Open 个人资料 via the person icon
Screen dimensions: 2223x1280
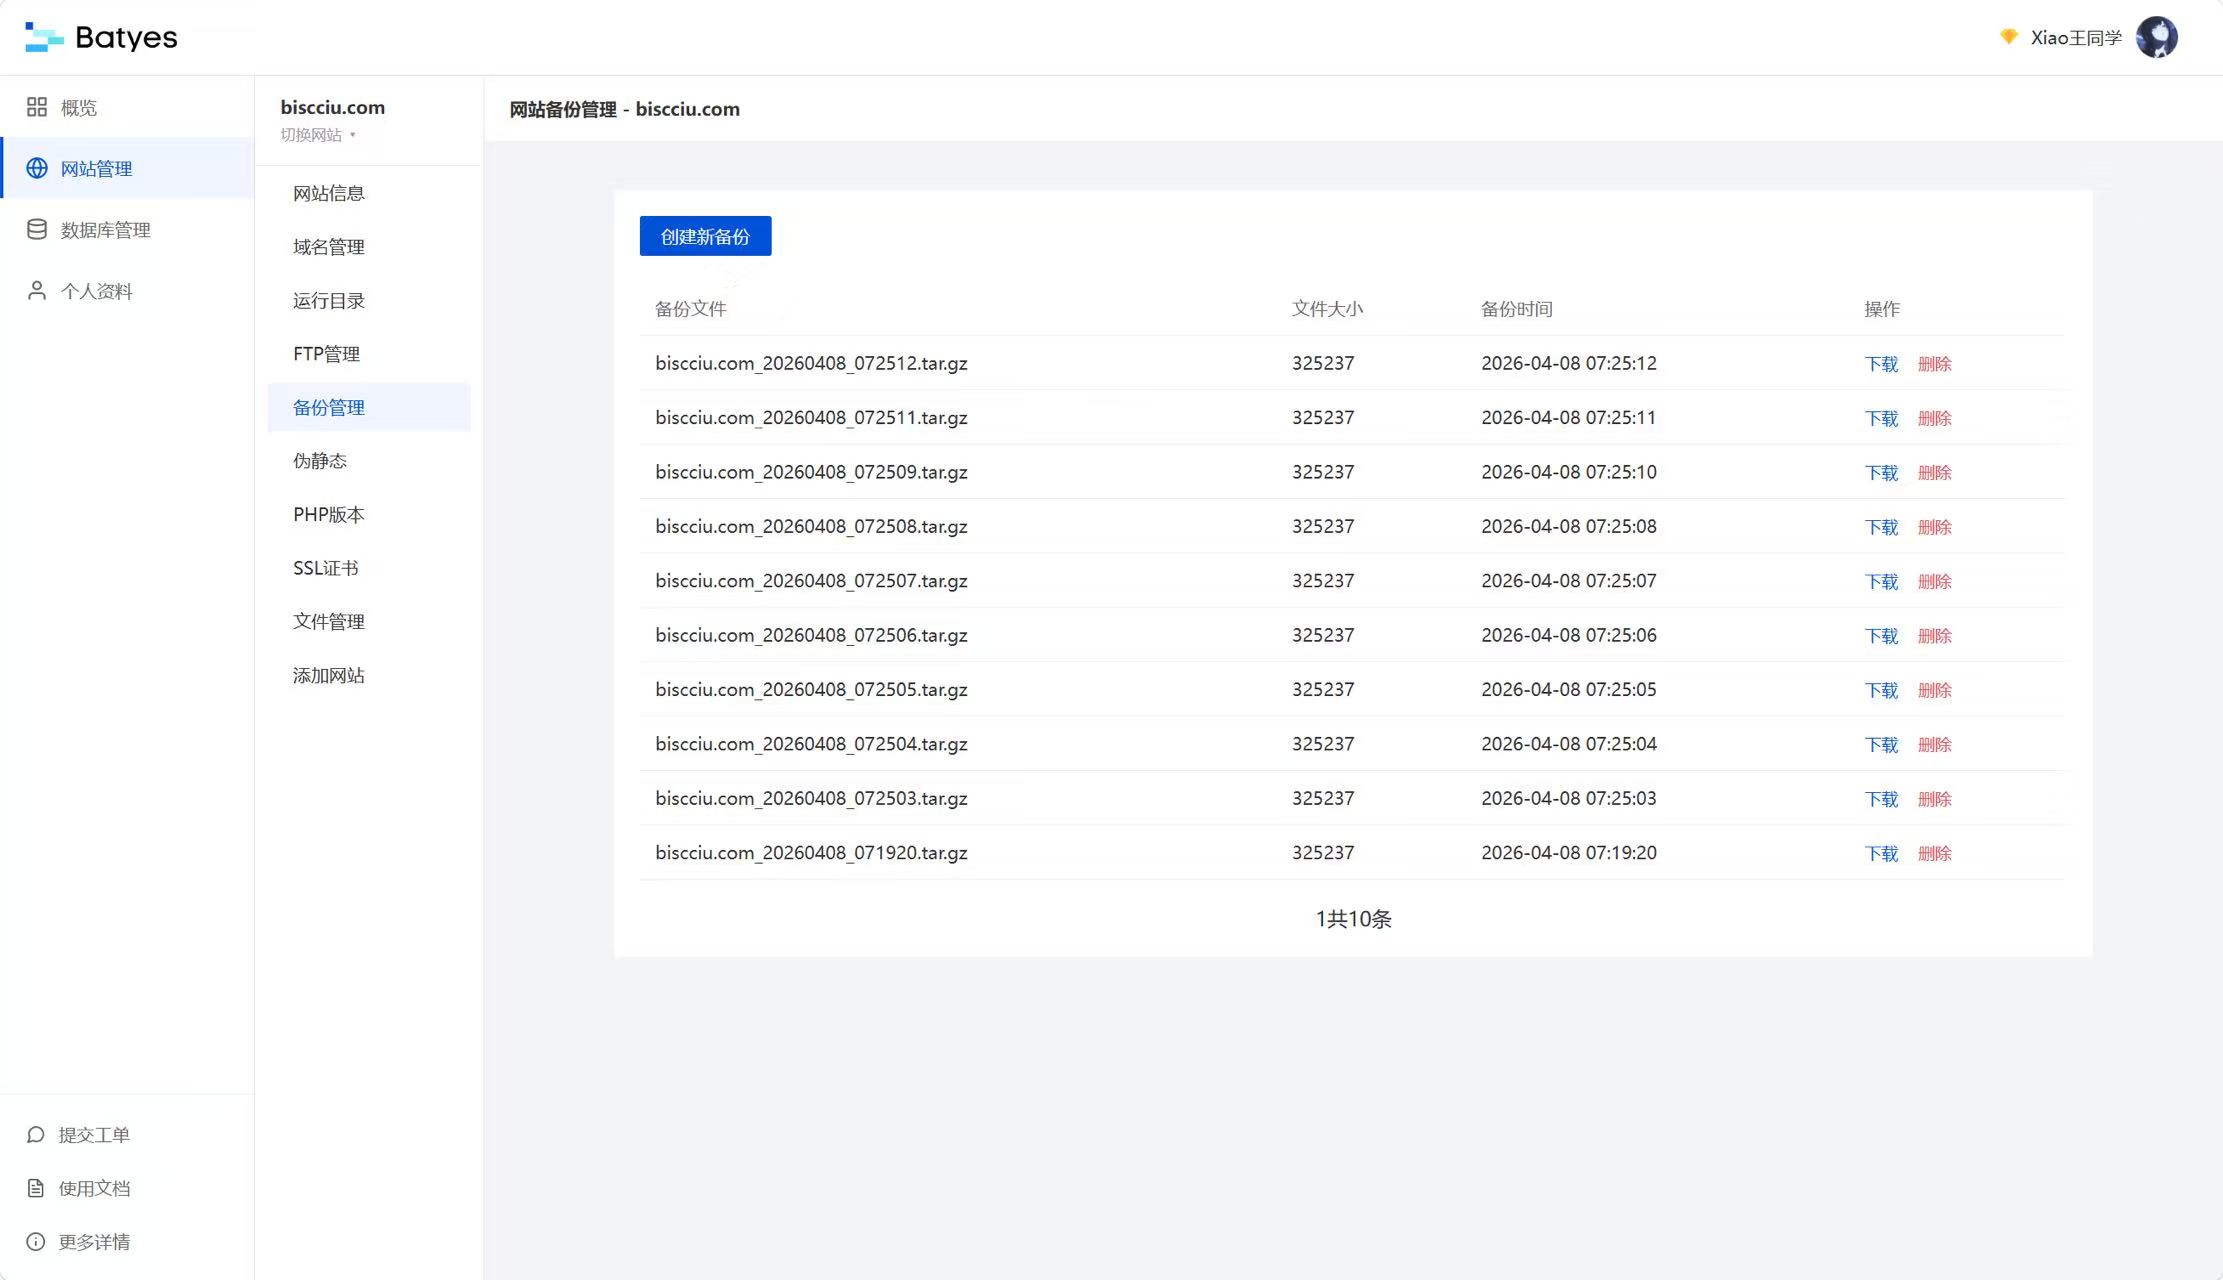point(37,291)
